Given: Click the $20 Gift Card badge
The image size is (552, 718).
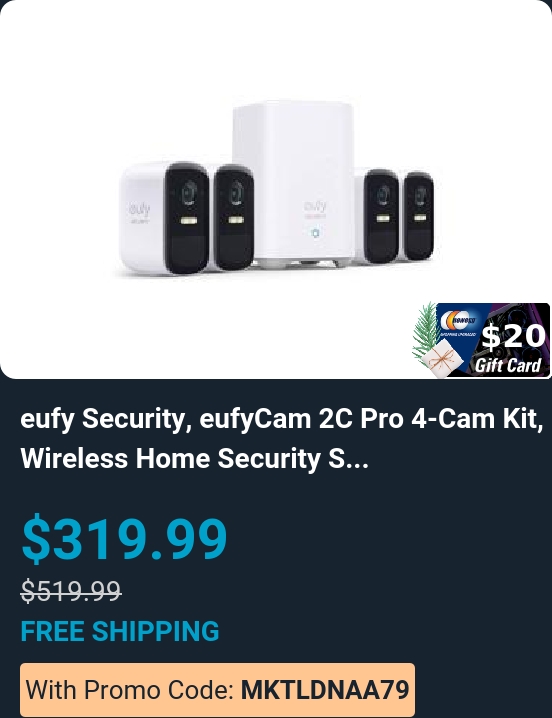Looking at the screenshot, I should 481,340.
